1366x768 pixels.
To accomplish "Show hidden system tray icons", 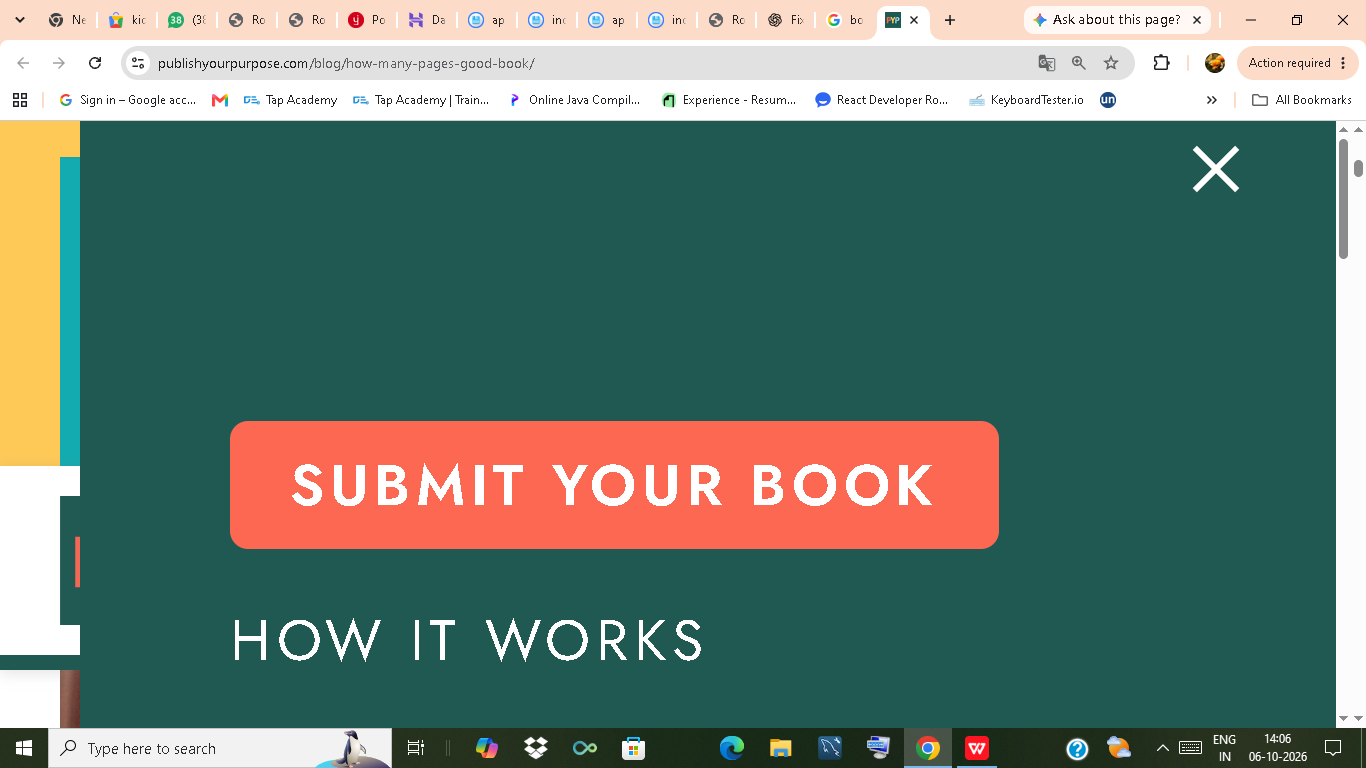I will pyautogui.click(x=1162, y=748).
